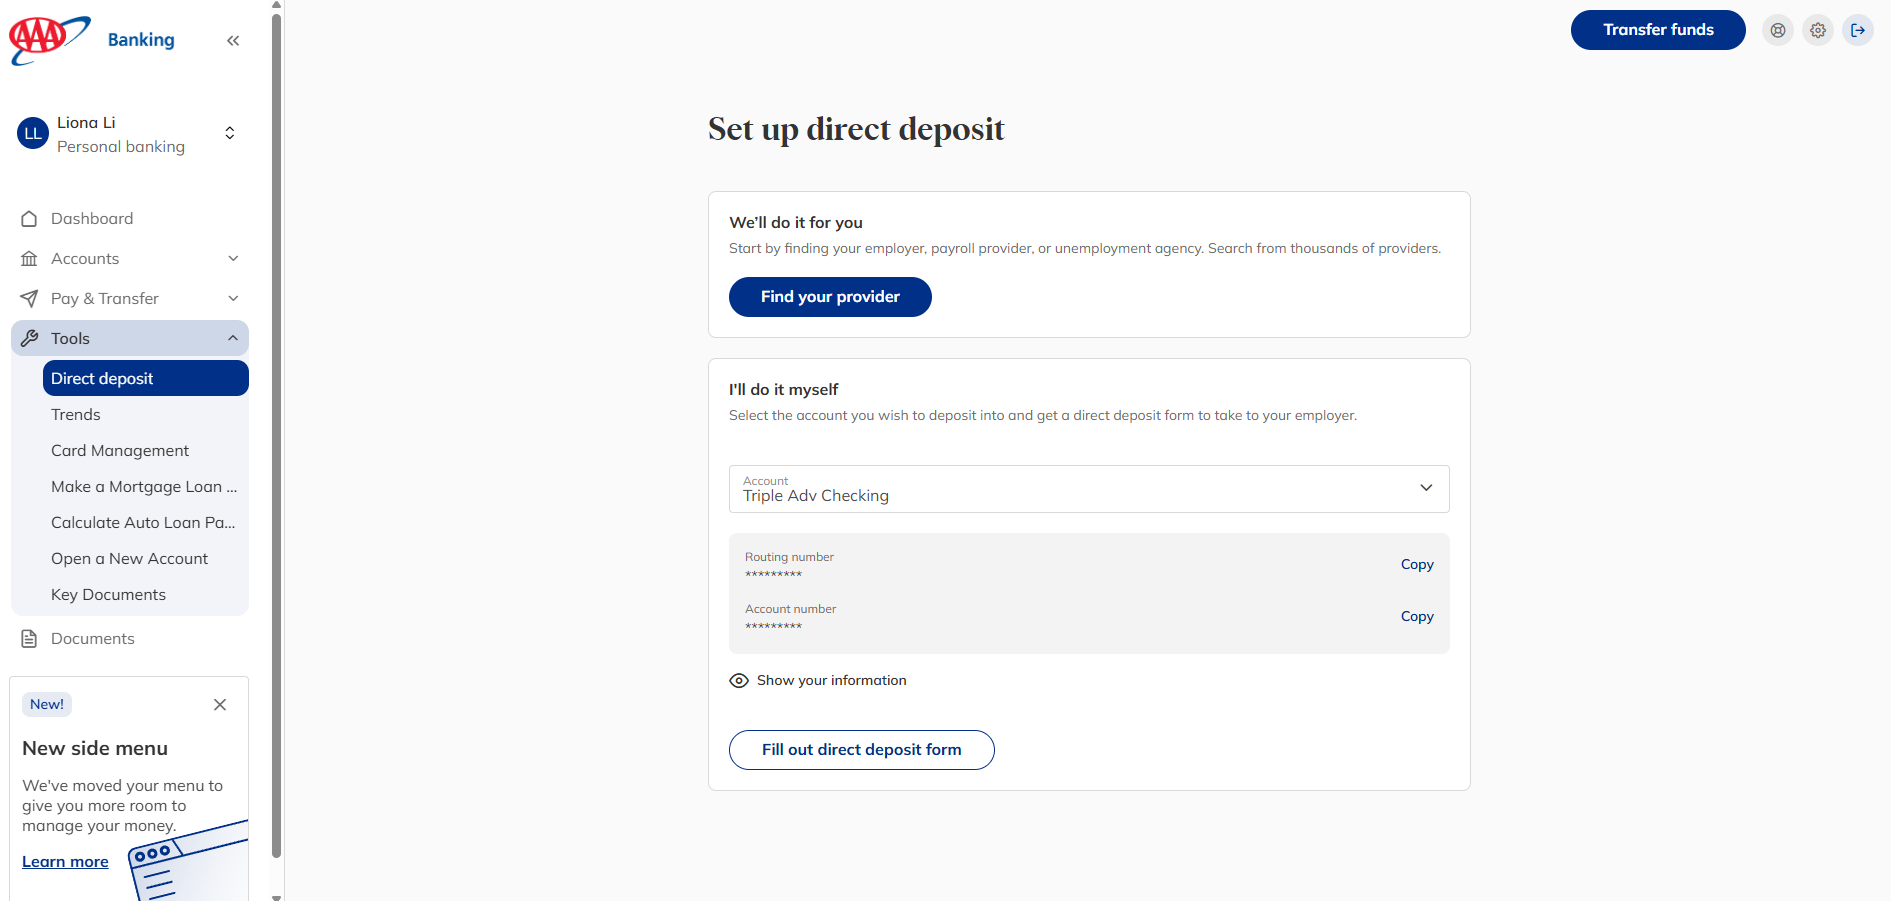
Task: Click the Documents file icon
Action: [x=29, y=639]
